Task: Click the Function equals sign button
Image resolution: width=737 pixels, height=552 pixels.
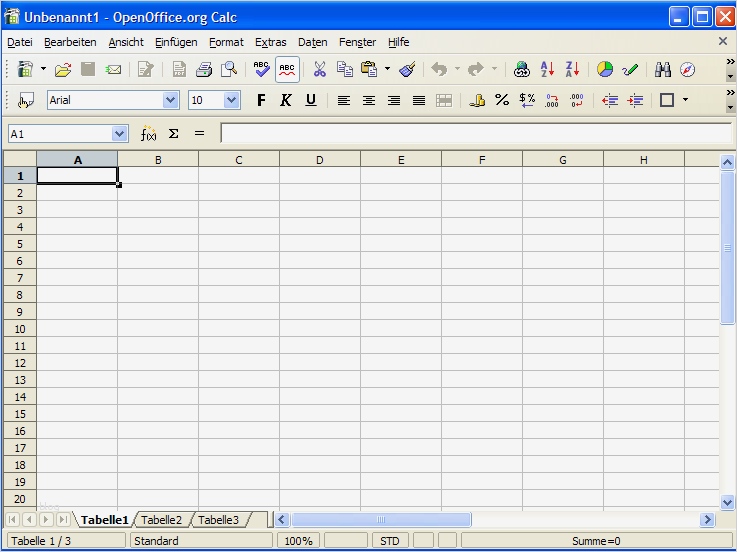Action: coord(199,134)
